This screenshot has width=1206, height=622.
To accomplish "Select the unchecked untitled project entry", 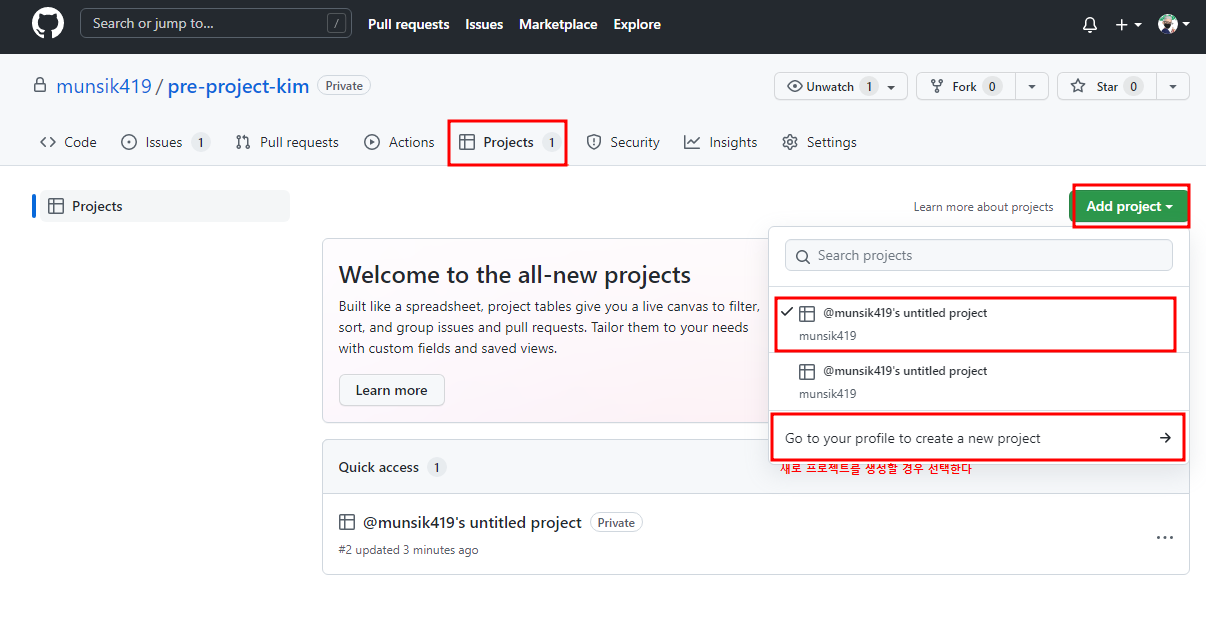I will [979, 382].
